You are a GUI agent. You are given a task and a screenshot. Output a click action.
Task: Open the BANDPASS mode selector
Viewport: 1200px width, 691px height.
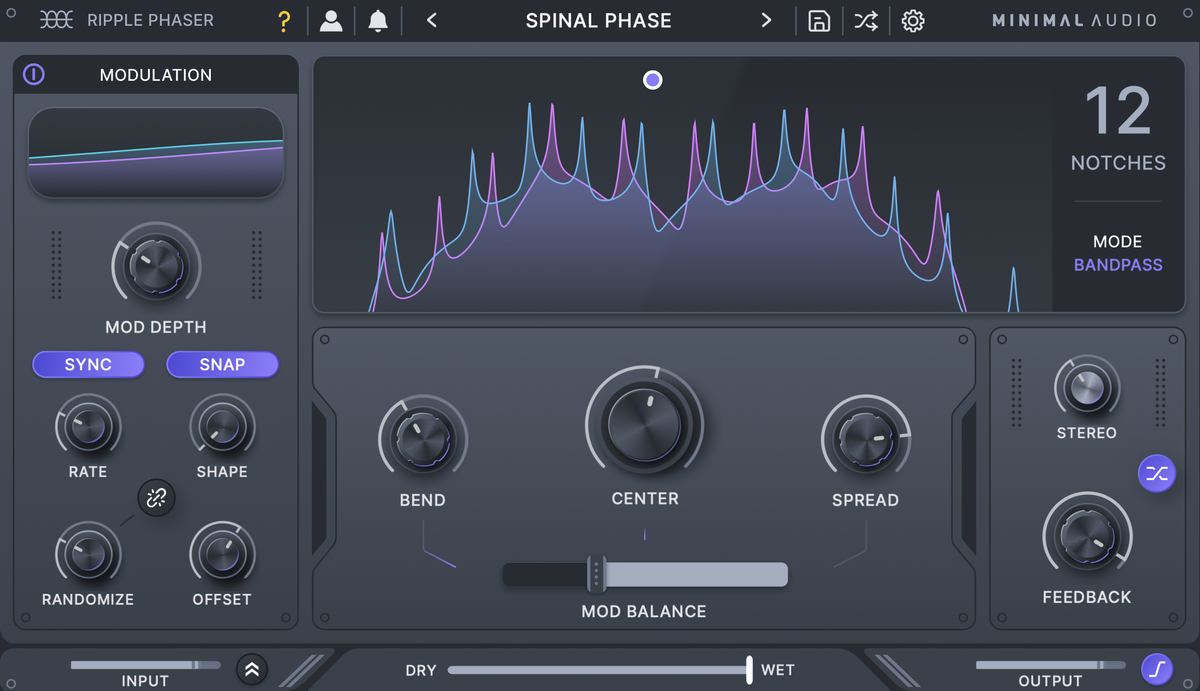(x=1118, y=264)
